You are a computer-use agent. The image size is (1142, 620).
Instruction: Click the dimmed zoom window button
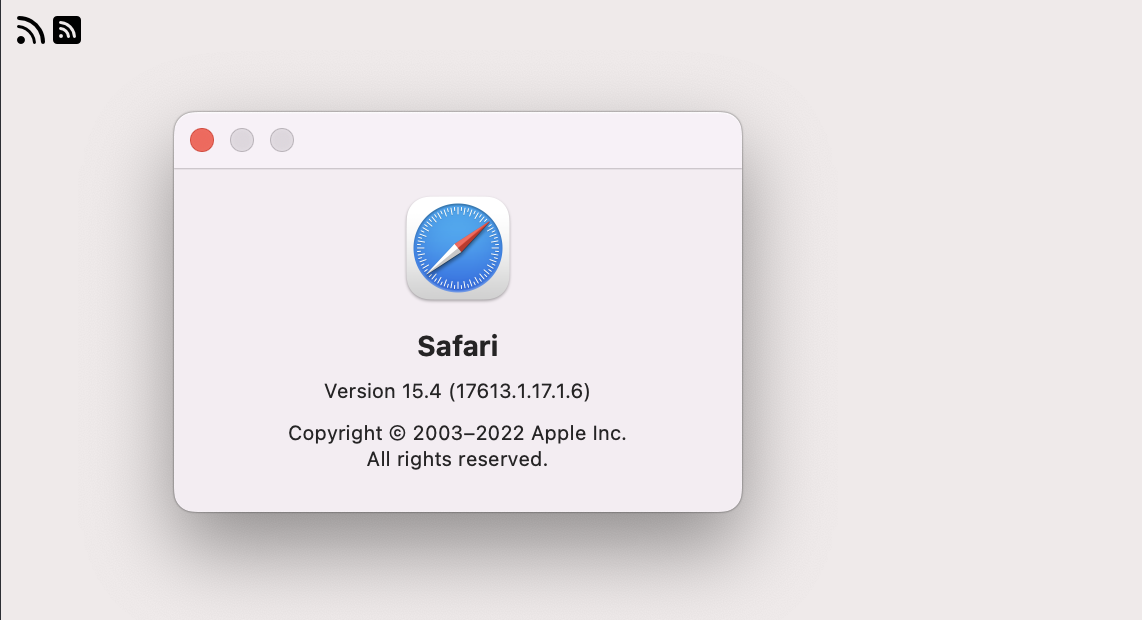click(282, 140)
